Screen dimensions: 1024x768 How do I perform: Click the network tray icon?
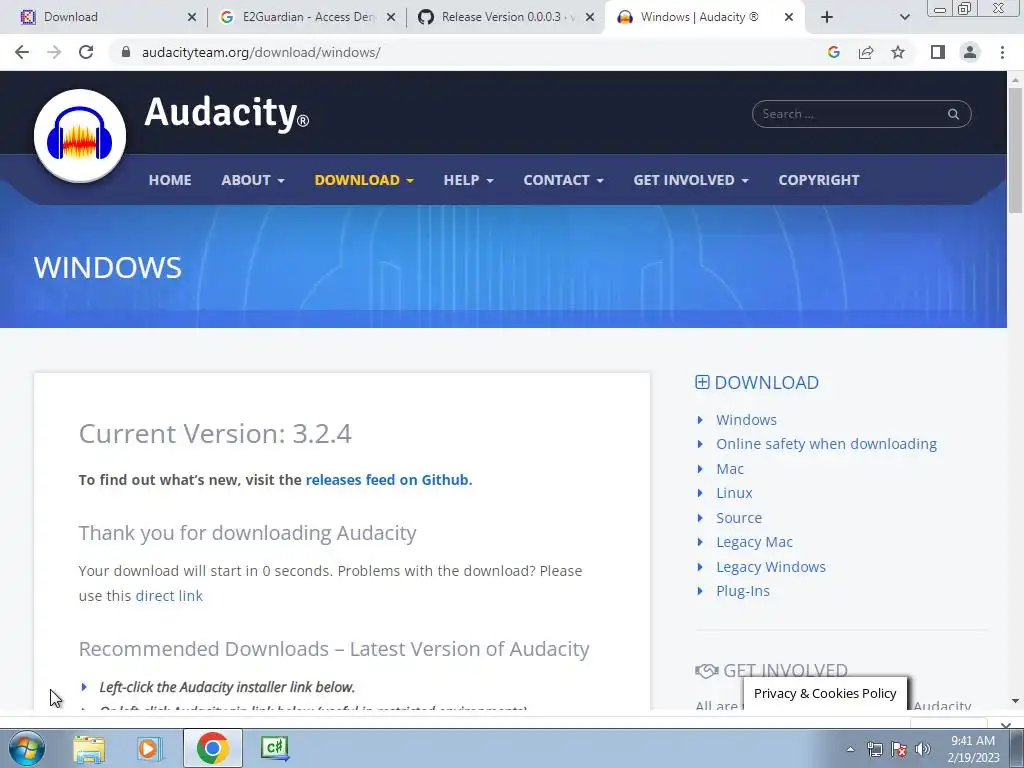click(874, 749)
